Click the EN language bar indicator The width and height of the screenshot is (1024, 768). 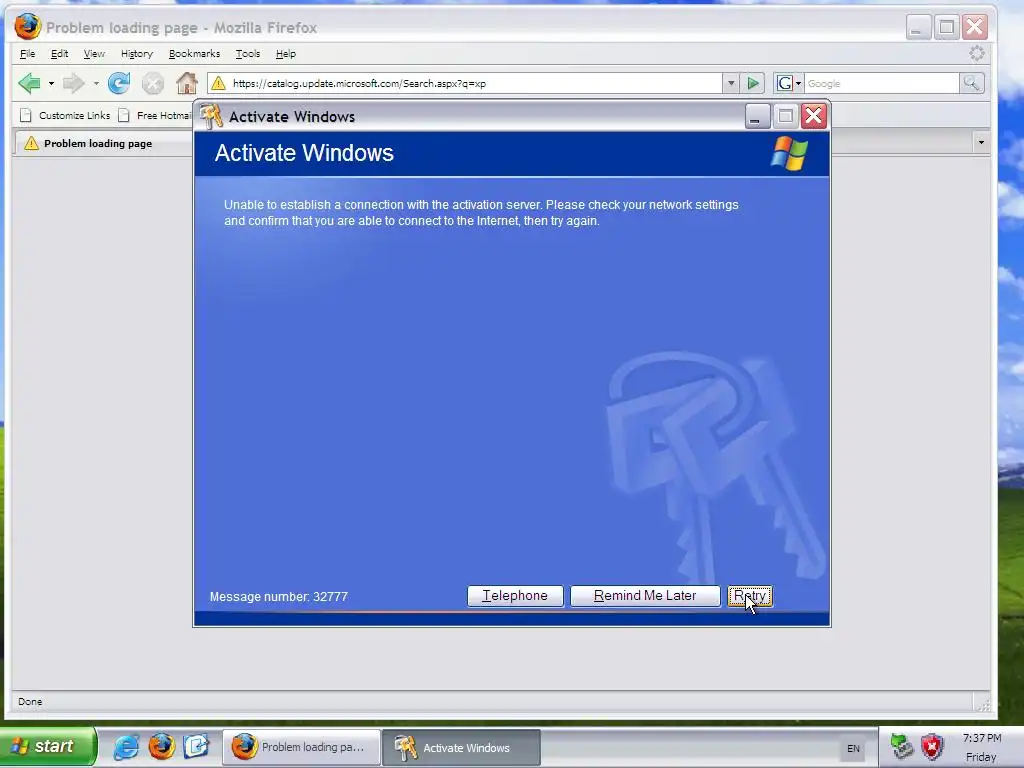click(x=853, y=748)
